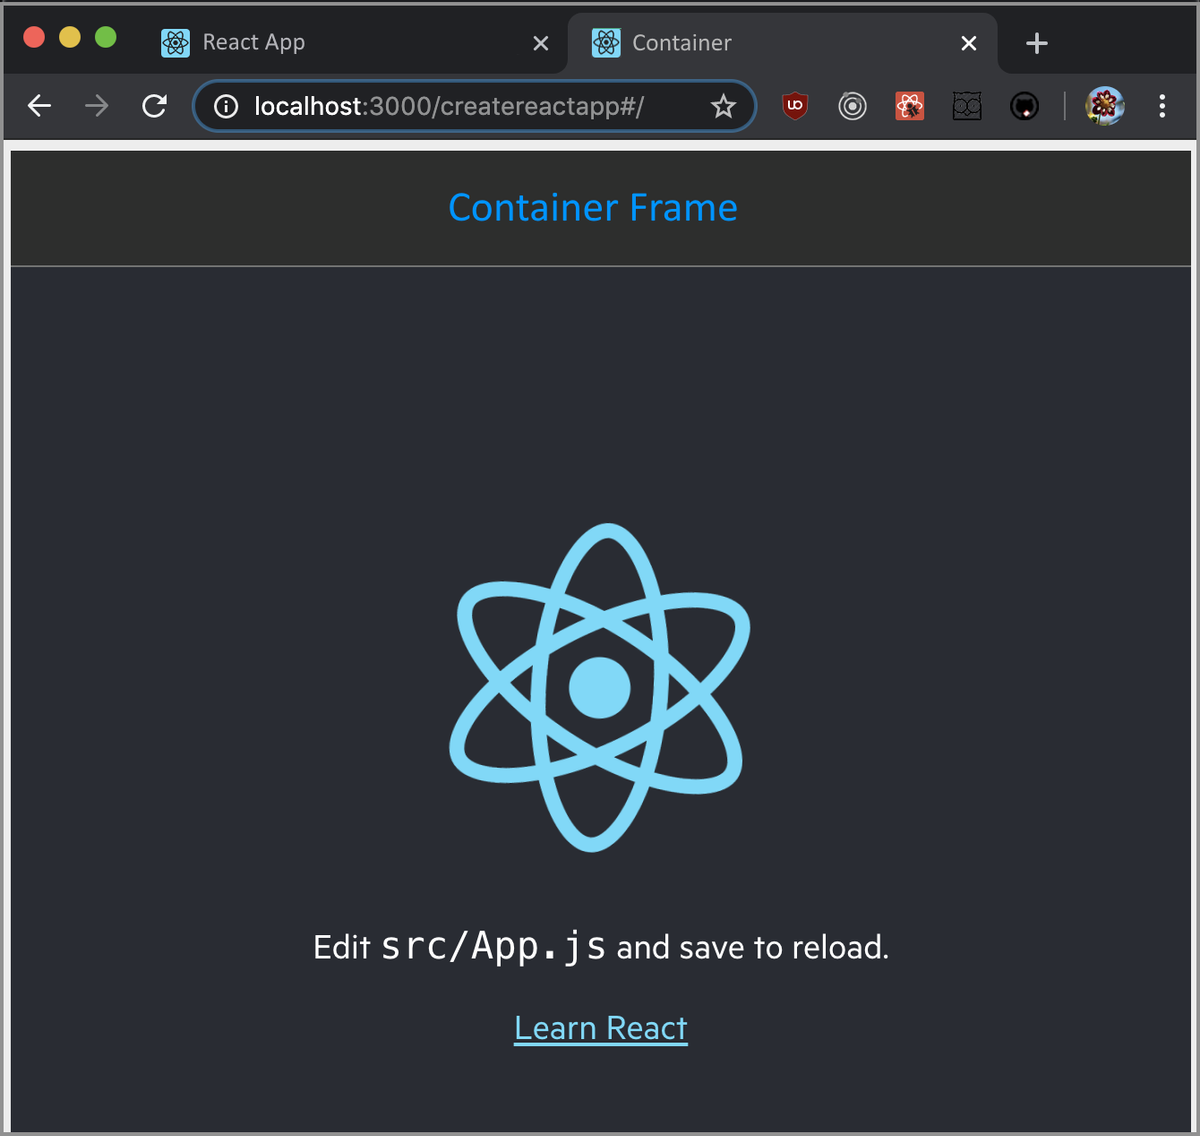The width and height of the screenshot is (1200, 1136).
Task: Open the React Developer Tools extension
Action: click(909, 106)
